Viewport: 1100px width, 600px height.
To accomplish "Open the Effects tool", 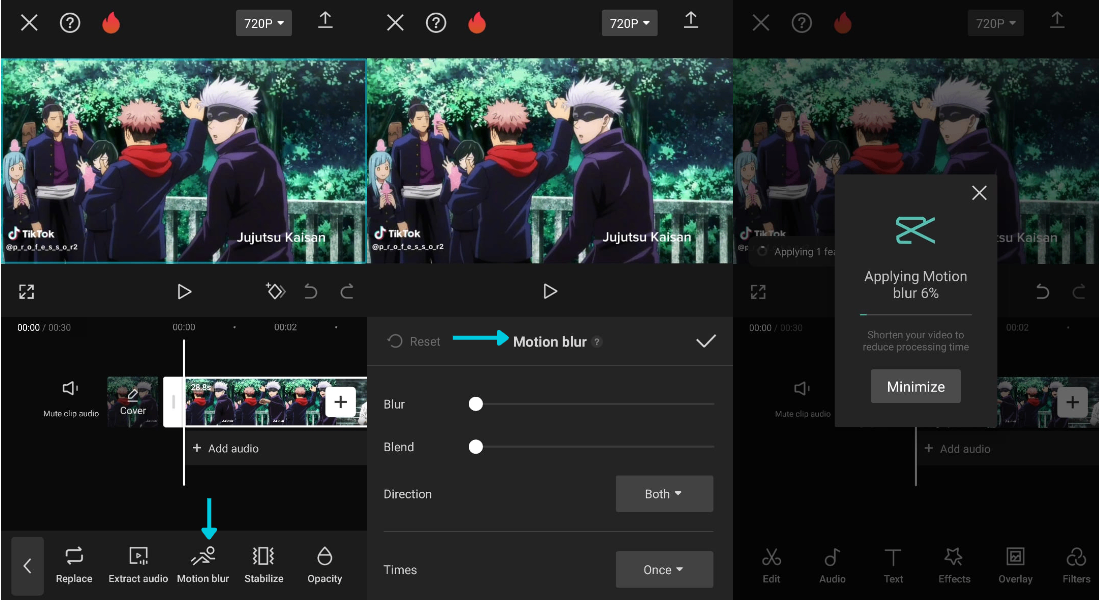I will 954,566.
